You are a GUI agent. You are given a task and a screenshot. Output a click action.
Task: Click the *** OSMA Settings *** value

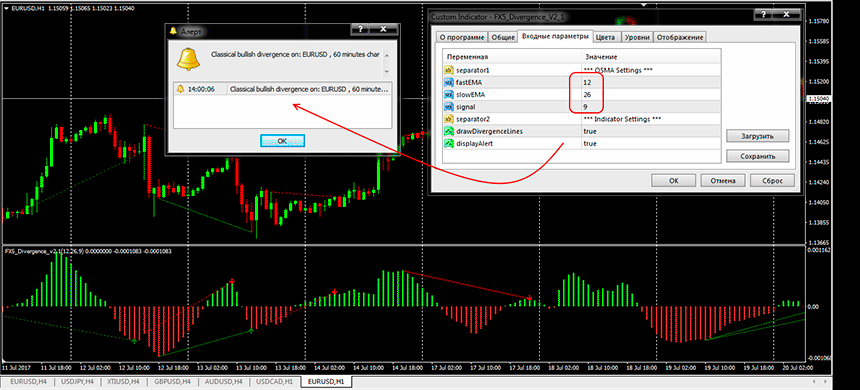[x=619, y=70]
